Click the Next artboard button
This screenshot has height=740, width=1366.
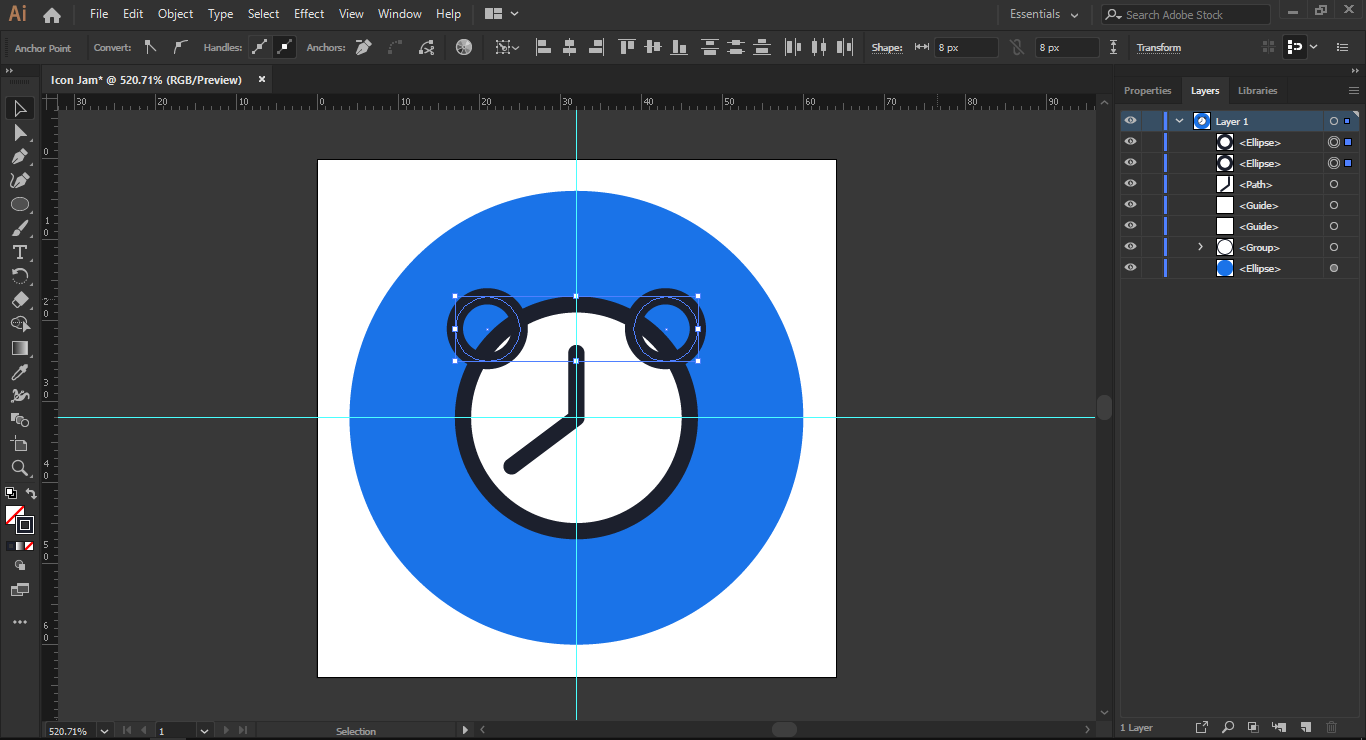coord(226,731)
